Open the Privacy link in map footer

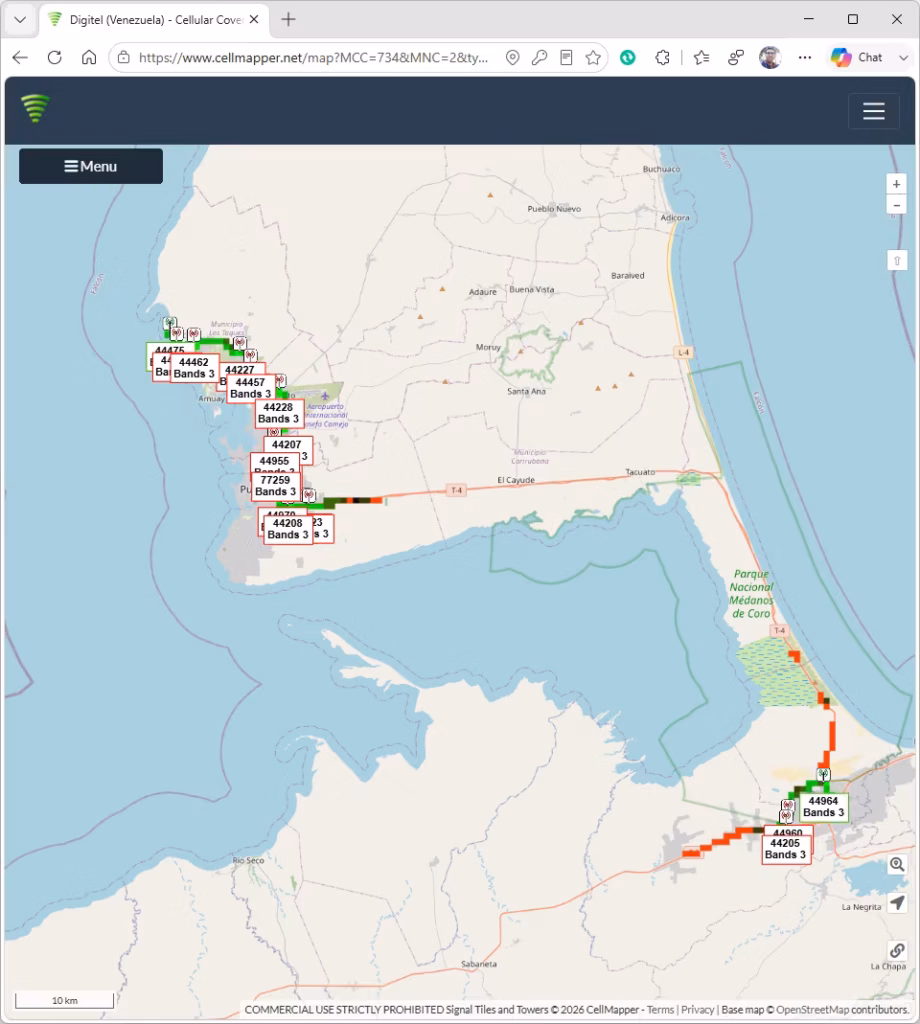[x=697, y=1010]
